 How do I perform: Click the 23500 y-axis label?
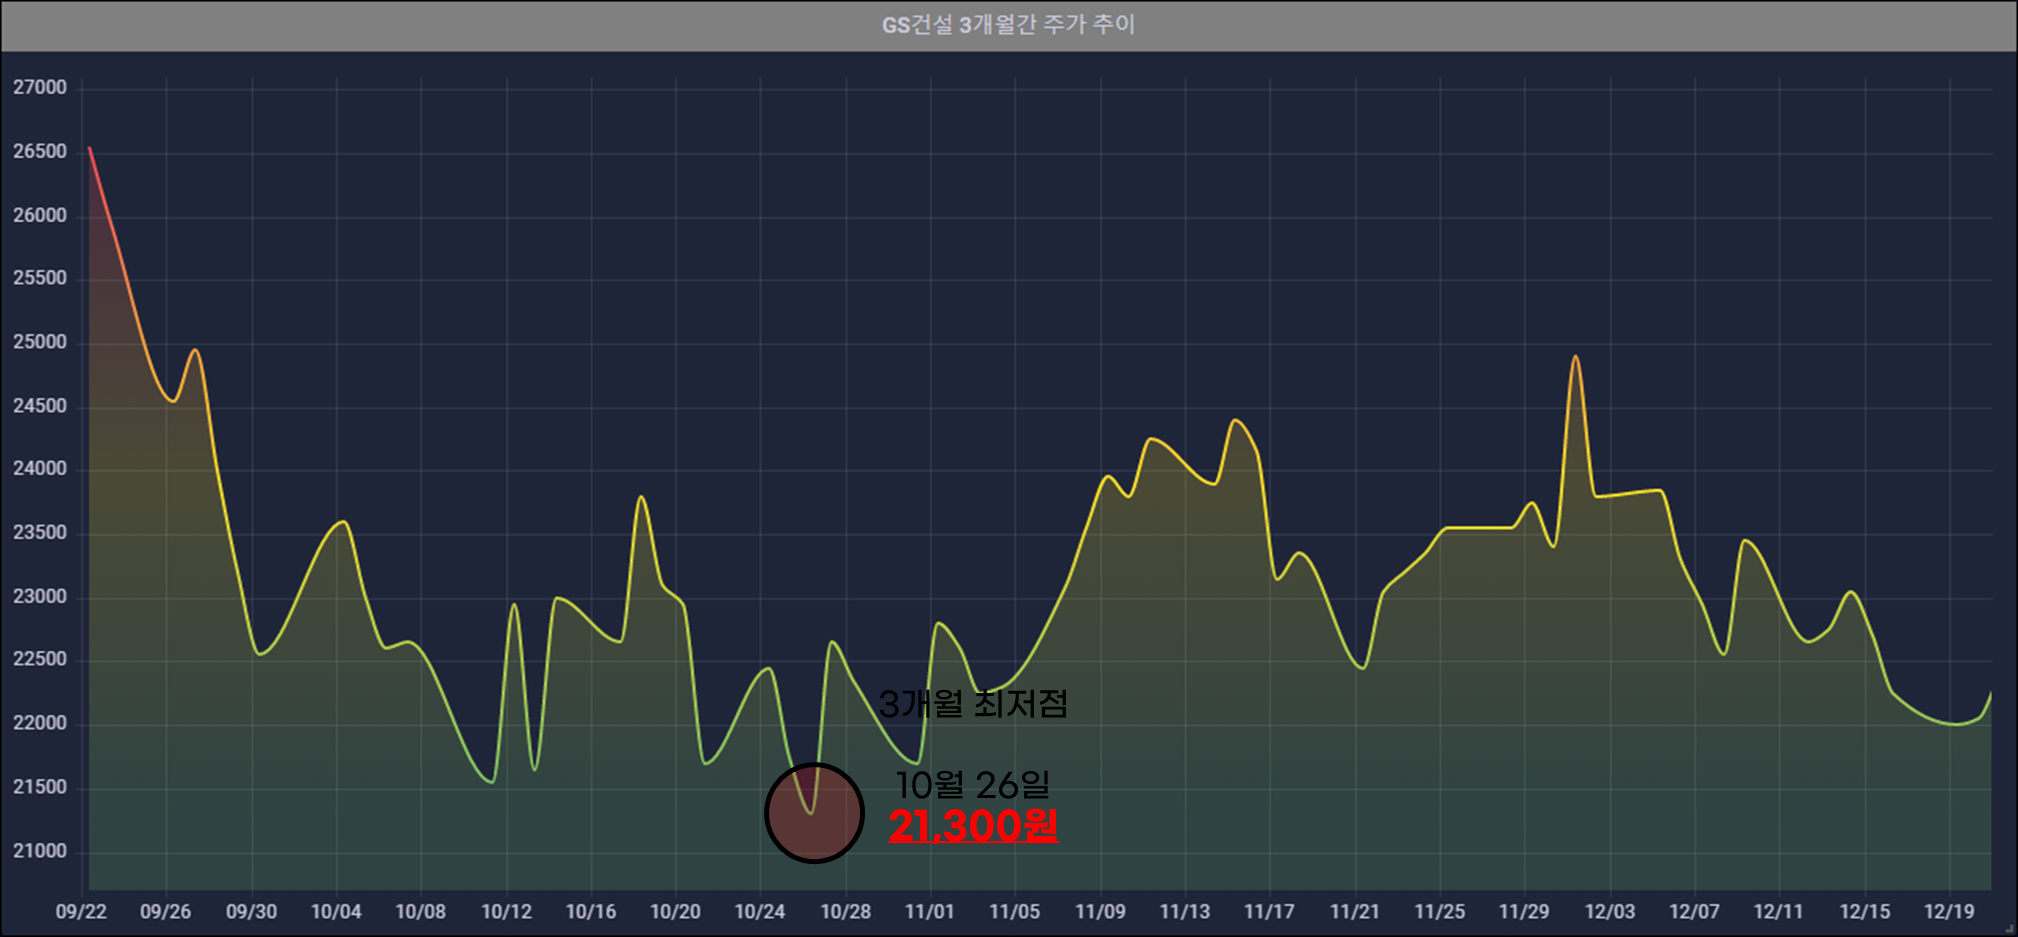tap(40, 533)
